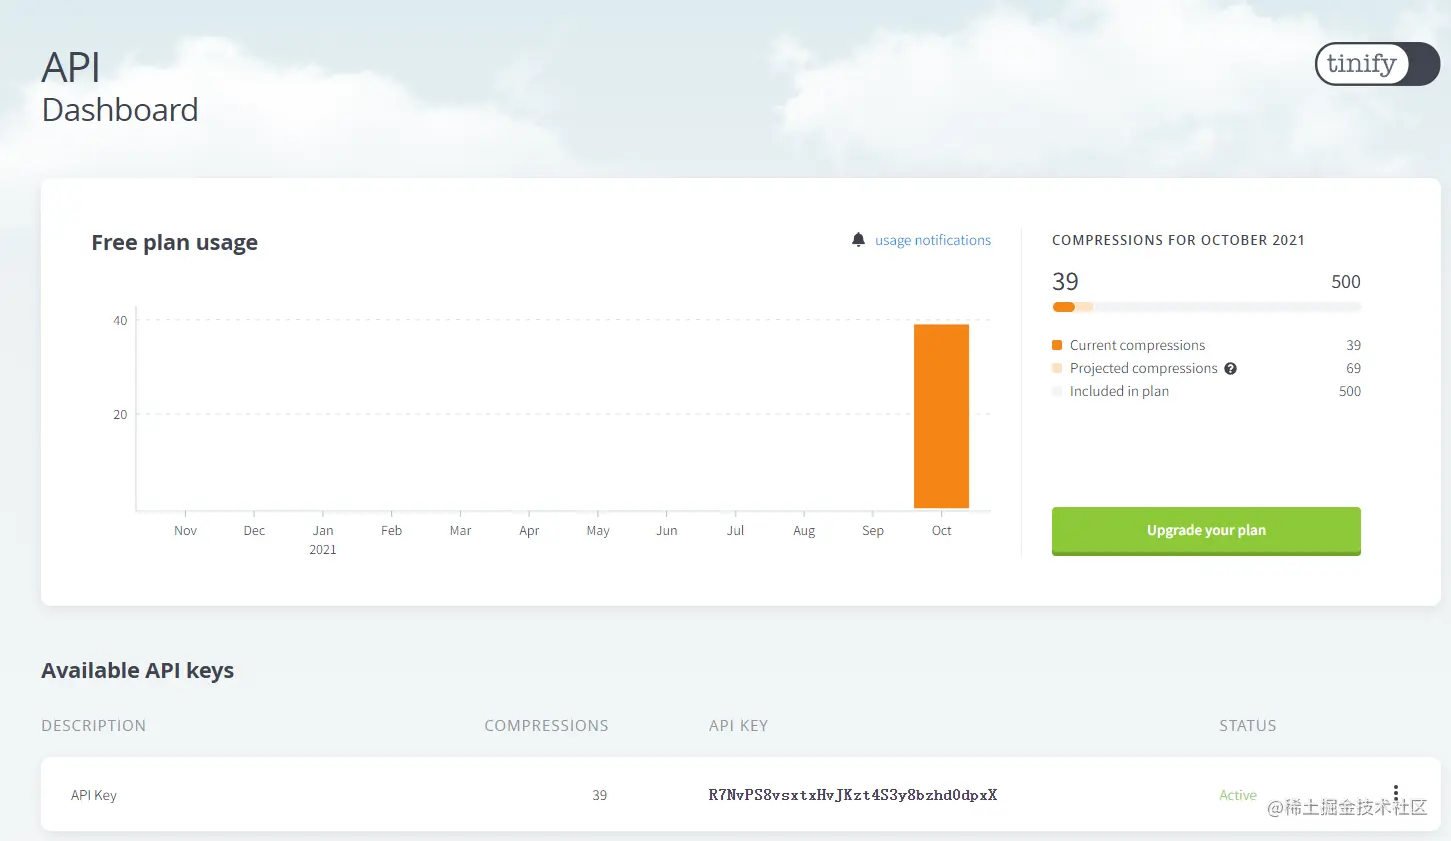
Task: Click the tinify logo badge
Action: (1377, 64)
